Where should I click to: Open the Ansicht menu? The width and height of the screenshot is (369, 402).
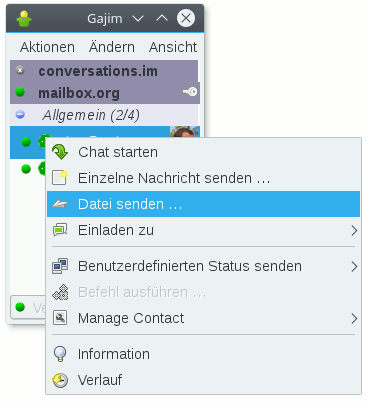point(173,47)
